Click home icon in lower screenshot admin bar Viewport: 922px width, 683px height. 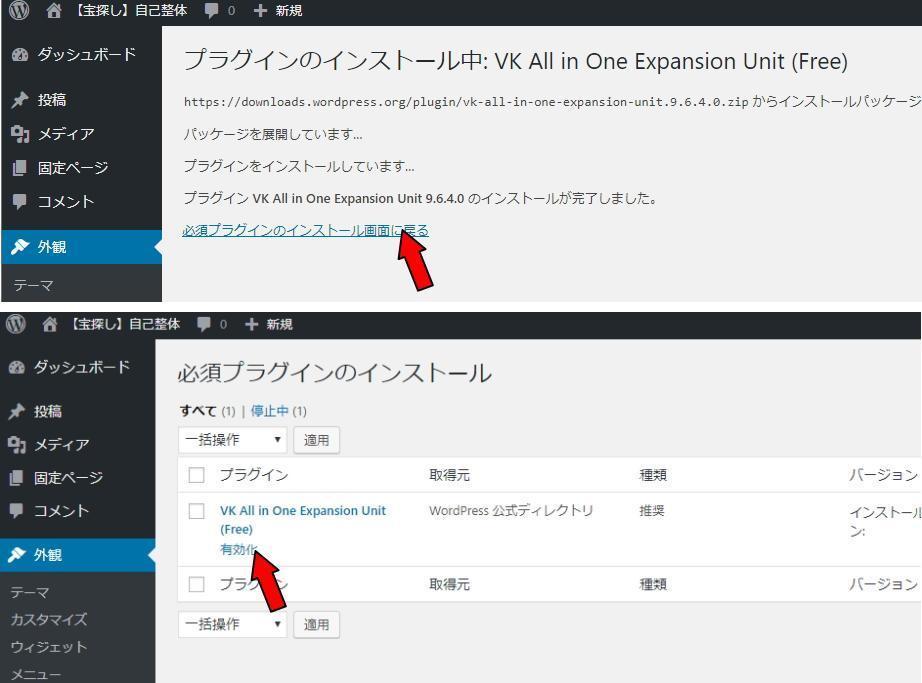click(50, 324)
